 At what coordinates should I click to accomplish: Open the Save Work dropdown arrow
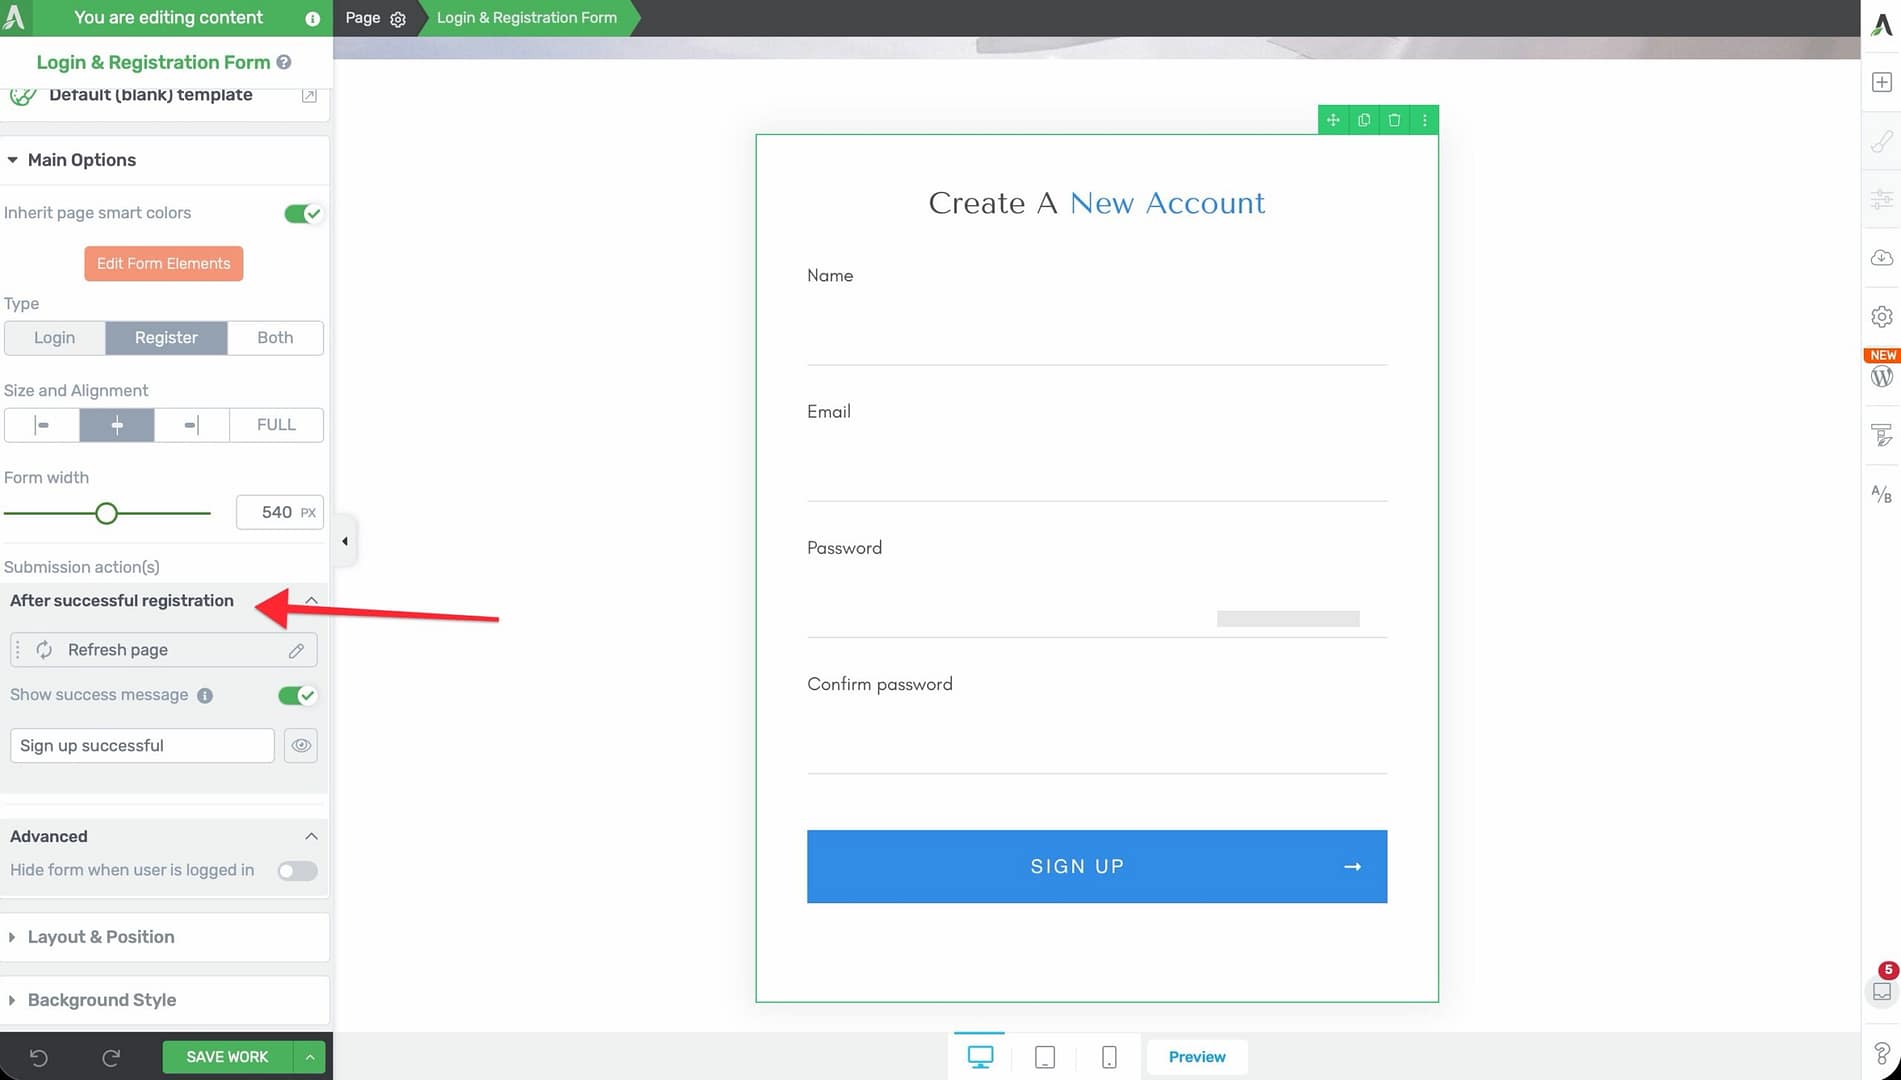[310, 1057]
